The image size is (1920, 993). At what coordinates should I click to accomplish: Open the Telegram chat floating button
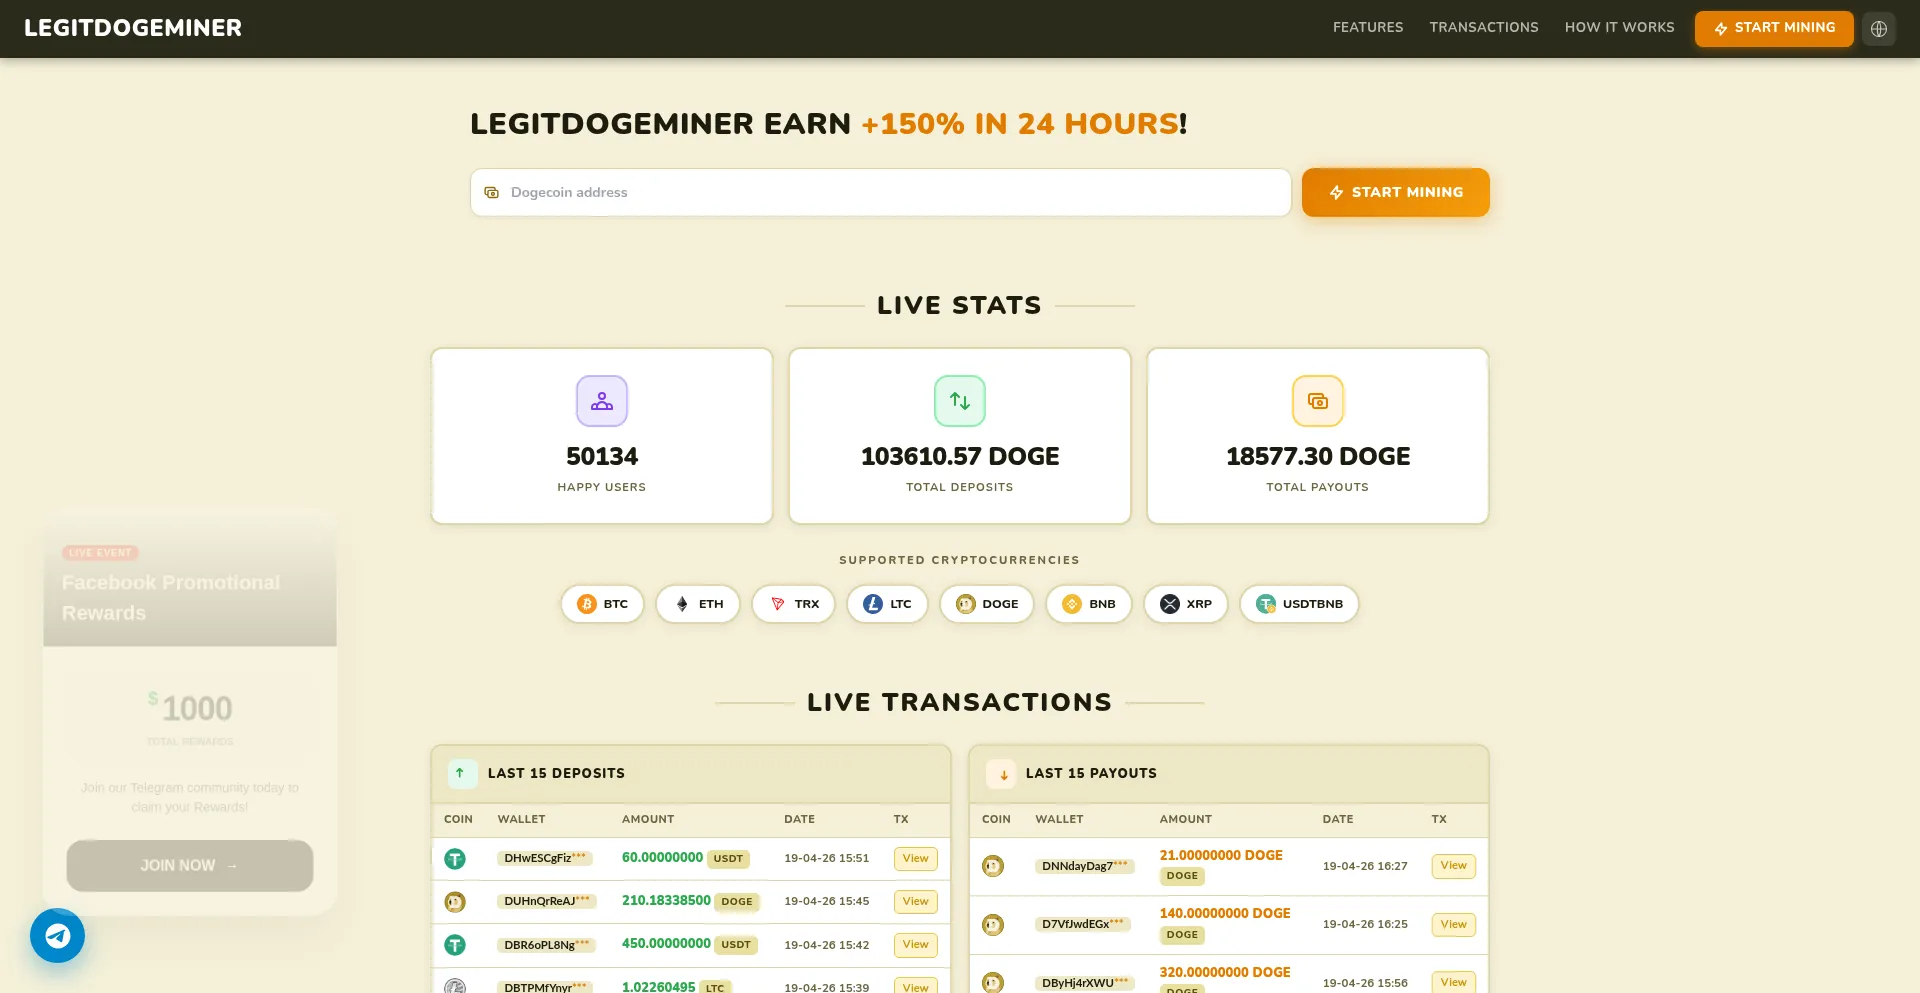pos(57,936)
